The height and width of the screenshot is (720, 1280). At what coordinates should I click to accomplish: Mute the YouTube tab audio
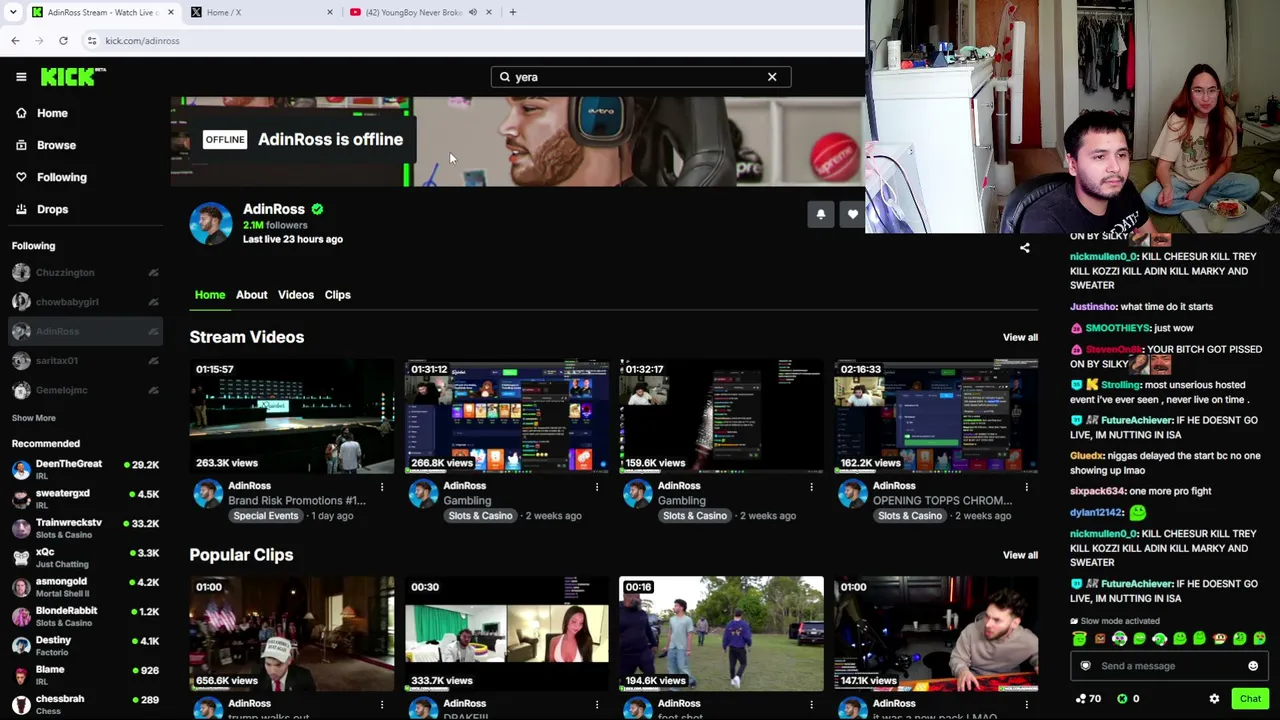pyautogui.click(x=472, y=12)
